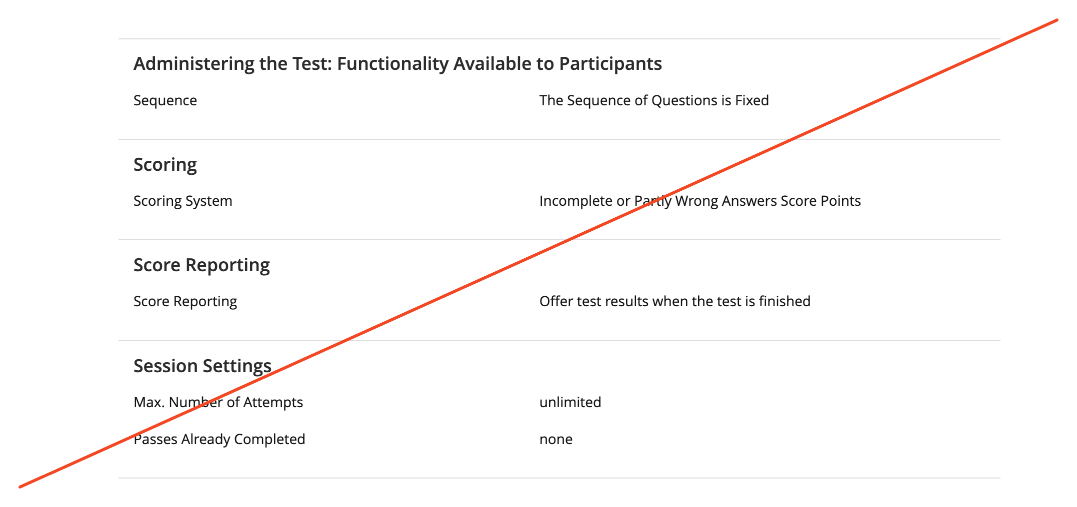The height and width of the screenshot is (507, 1077).
Task: Click the 'unlimited' attempts value
Action: pyautogui.click(x=570, y=402)
